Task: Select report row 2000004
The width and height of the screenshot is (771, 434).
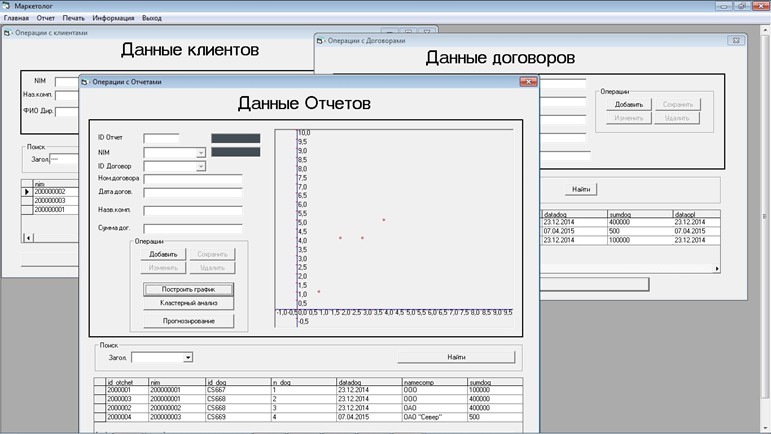Action: [x=308, y=417]
